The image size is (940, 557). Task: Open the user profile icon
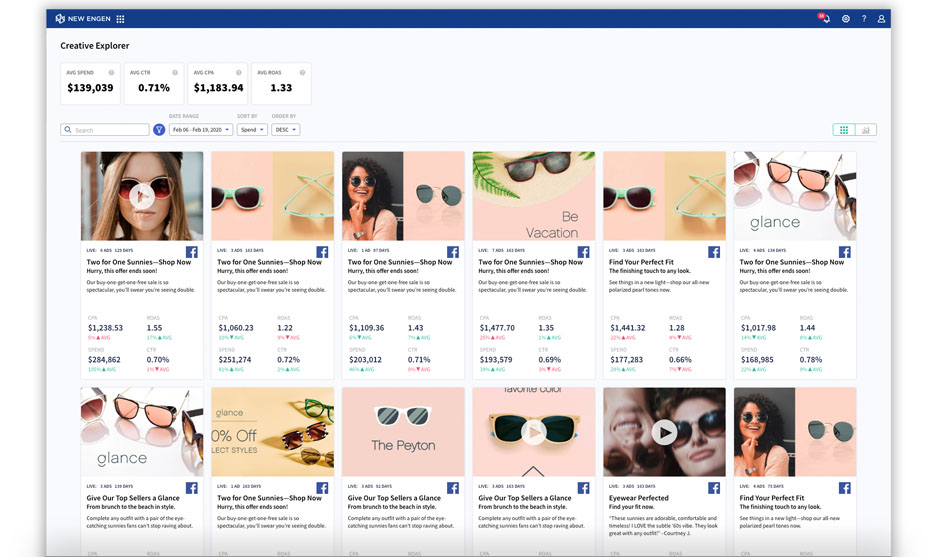(x=881, y=19)
